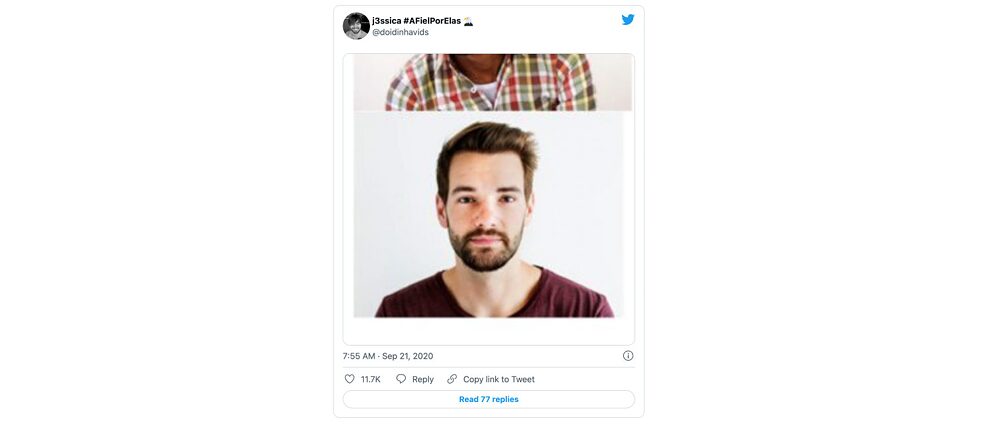
Task: Click the reply speech bubble icon
Action: click(401, 379)
